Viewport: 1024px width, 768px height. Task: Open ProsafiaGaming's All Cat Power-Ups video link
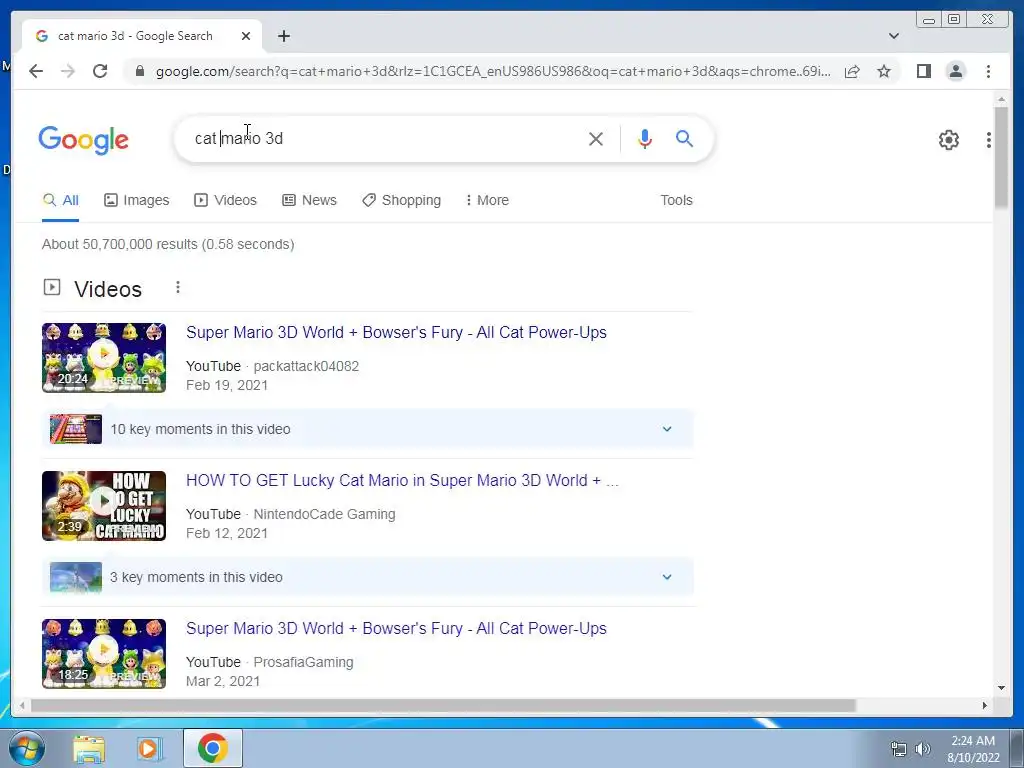(396, 628)
